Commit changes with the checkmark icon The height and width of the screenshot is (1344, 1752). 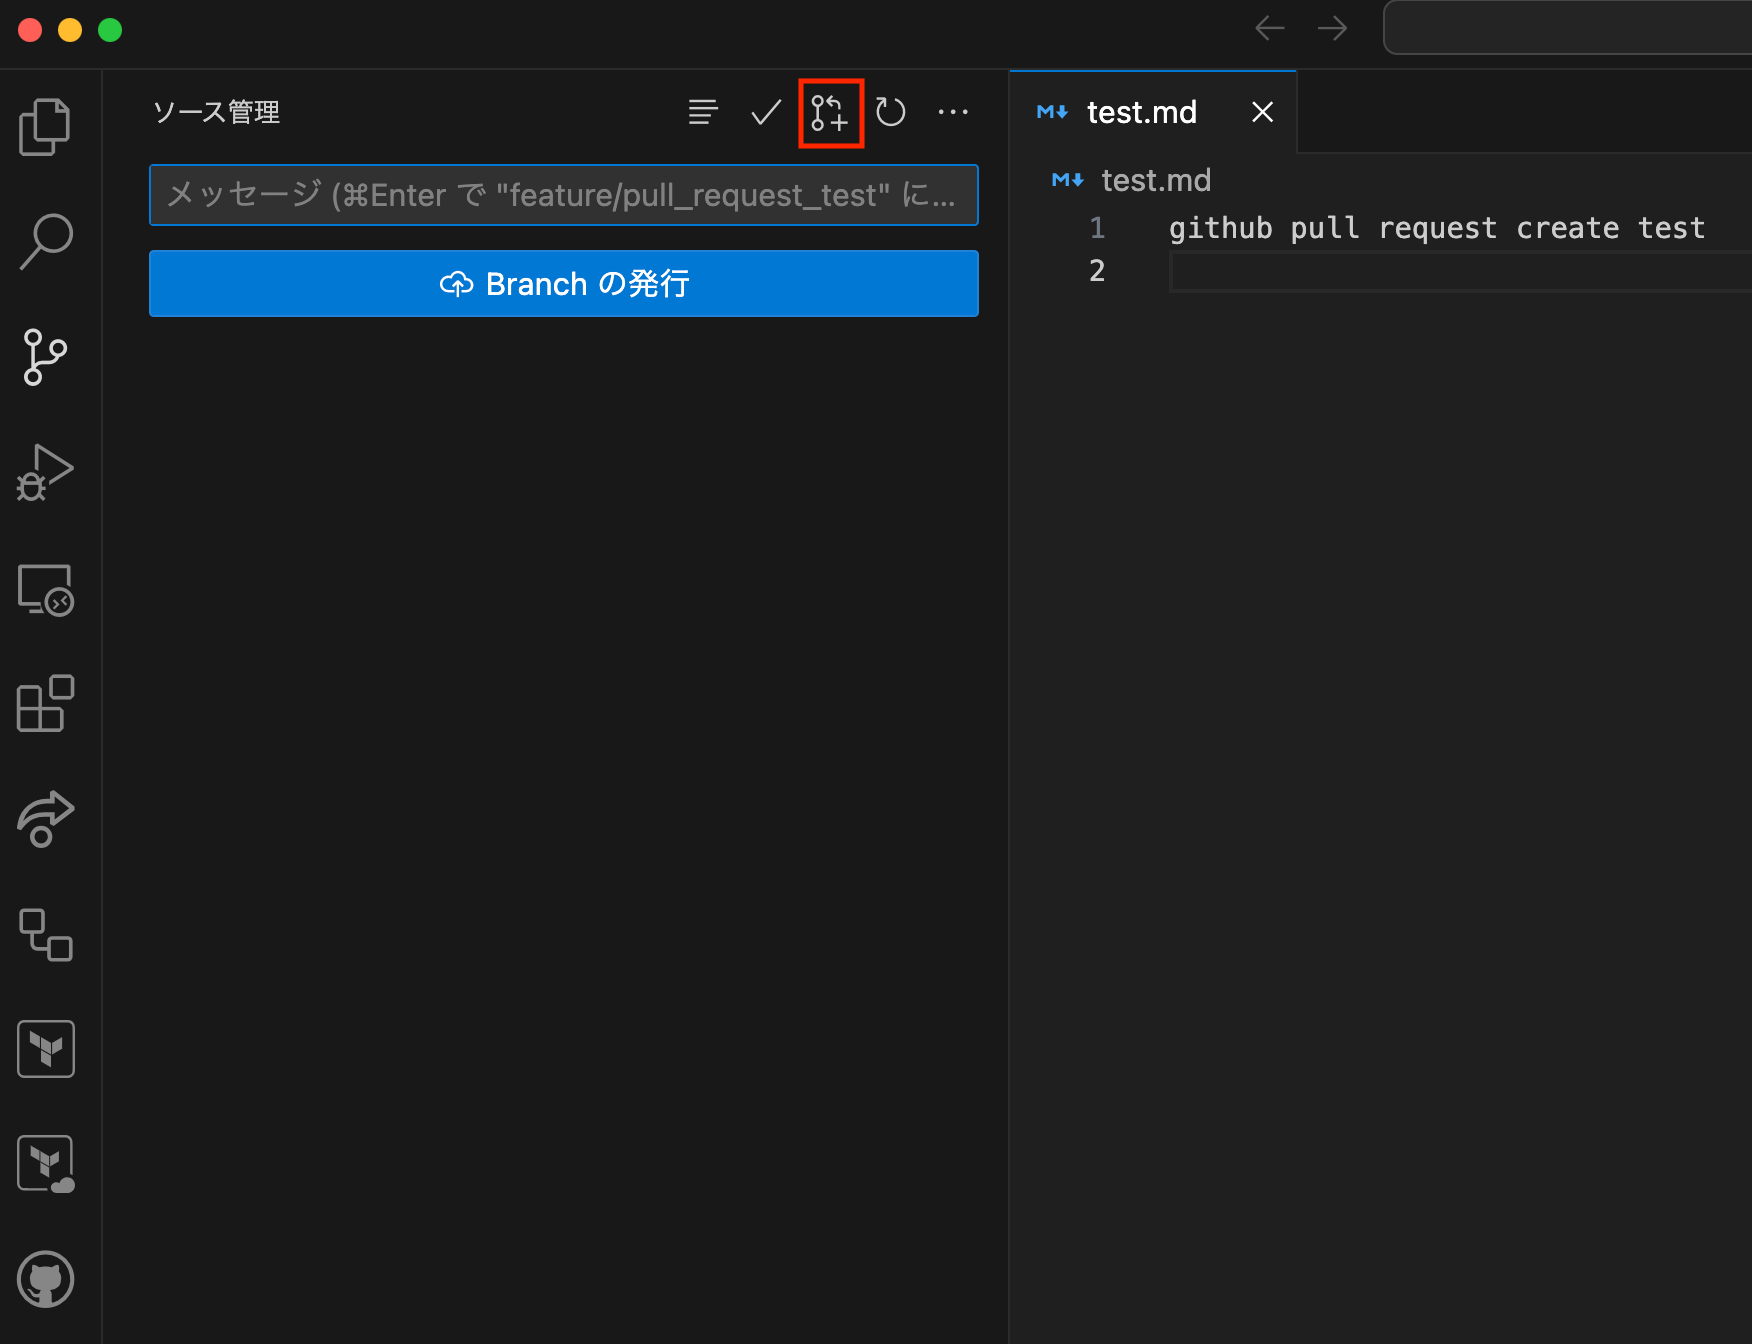tap(764, 112)
